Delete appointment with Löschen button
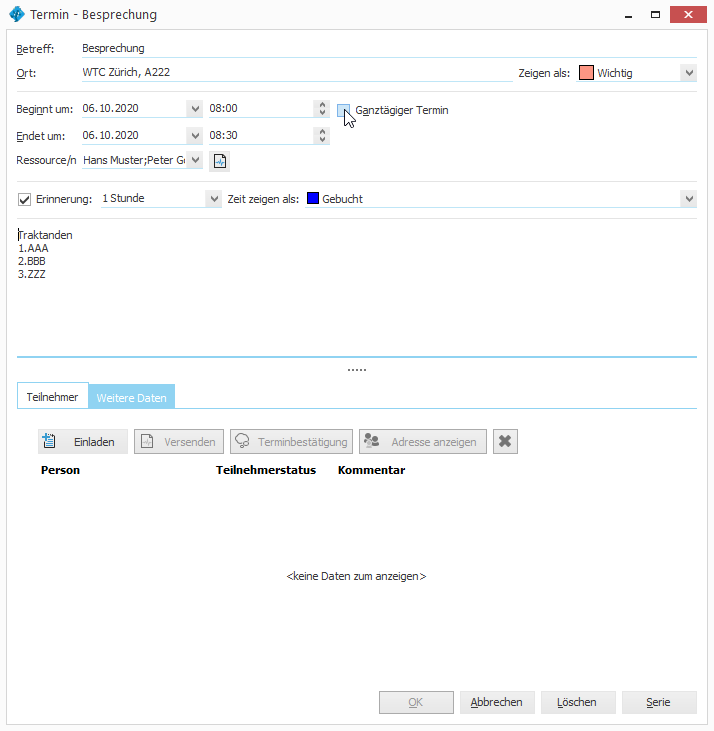 (x=578, y=702)
